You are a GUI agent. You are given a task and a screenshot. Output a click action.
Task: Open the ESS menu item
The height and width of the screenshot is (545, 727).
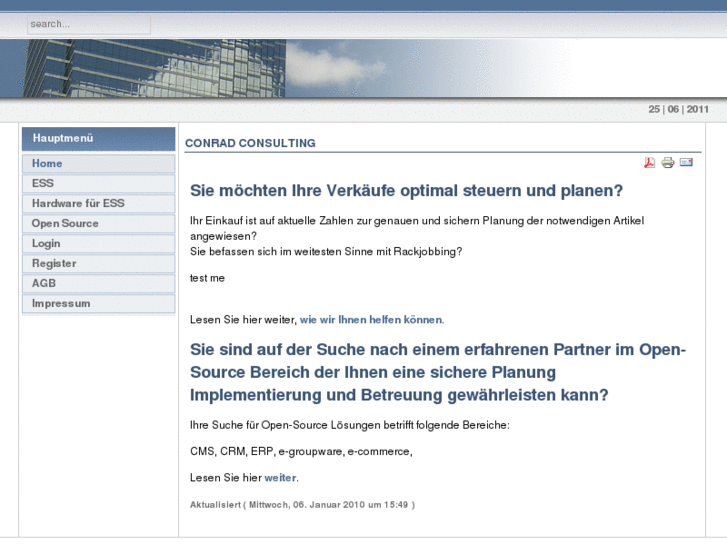tap(98, 184)
